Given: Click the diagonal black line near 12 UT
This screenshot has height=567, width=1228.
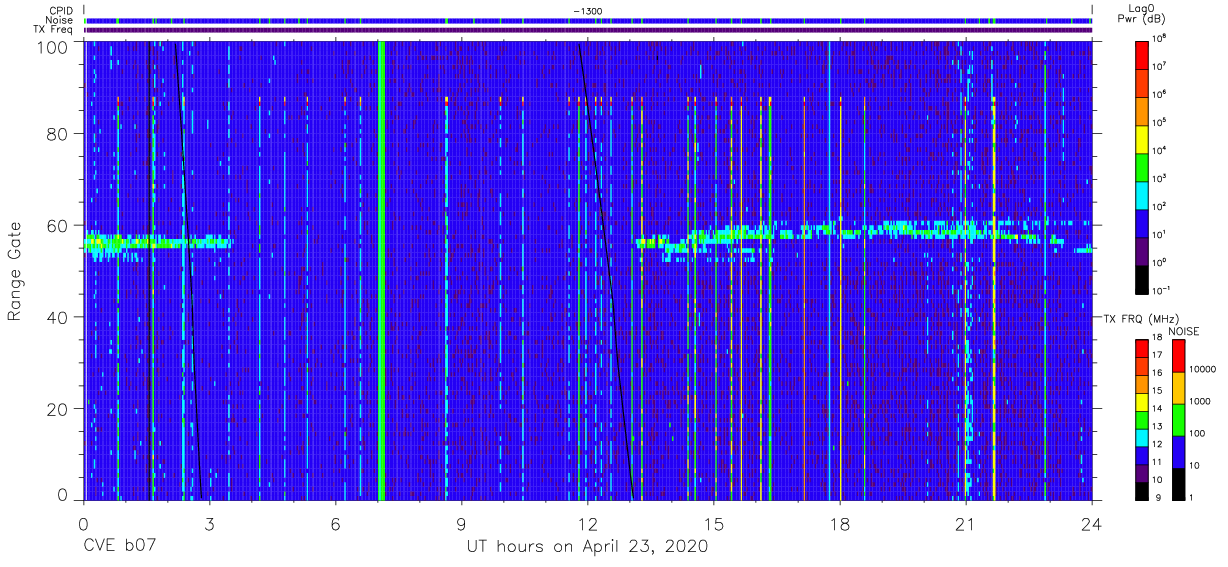Looking at the screenshot, I should 606,270.
